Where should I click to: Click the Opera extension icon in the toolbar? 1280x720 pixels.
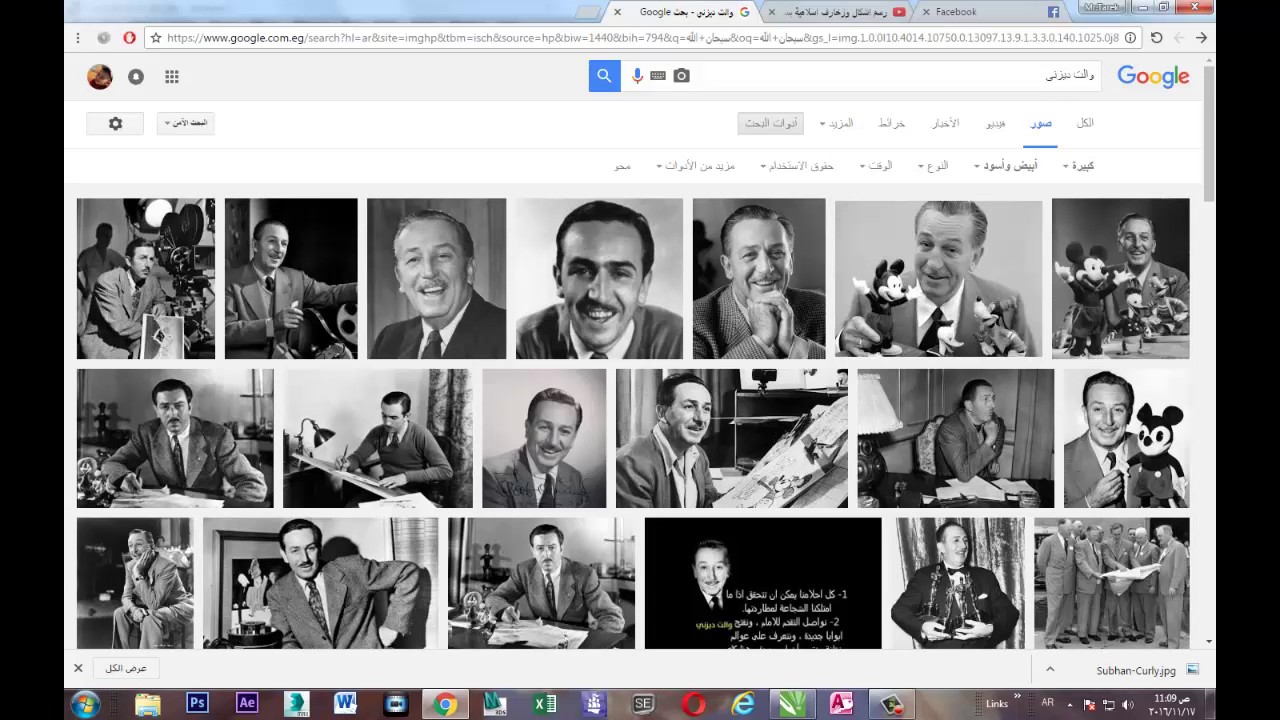pos(130,38)
